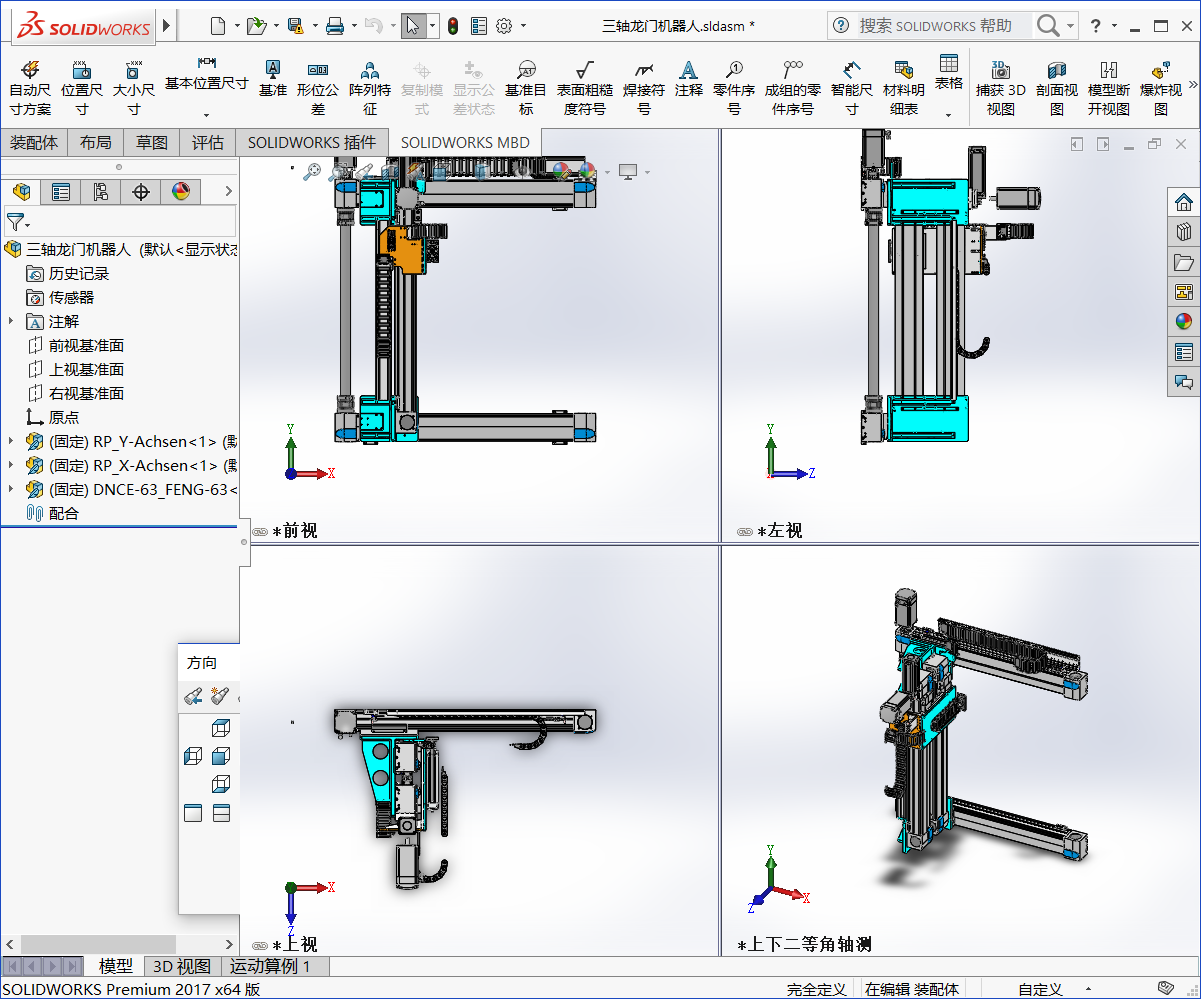Expand the SOLIDWORKS menu flyout arrow
This screenshot has width=1201, height=999.
point(166,25)
